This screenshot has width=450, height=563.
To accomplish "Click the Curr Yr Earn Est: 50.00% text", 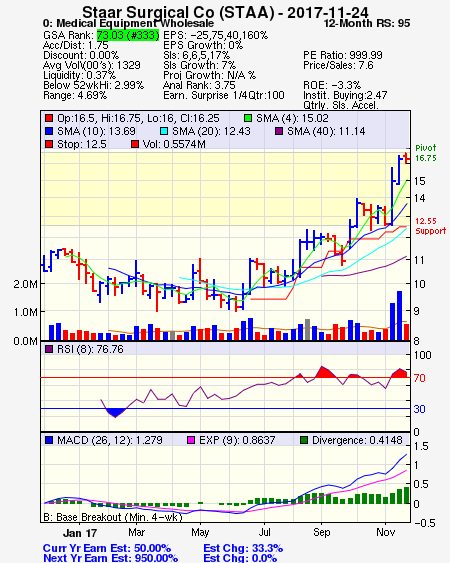I will pyautogui.click(x=107, y=548).
